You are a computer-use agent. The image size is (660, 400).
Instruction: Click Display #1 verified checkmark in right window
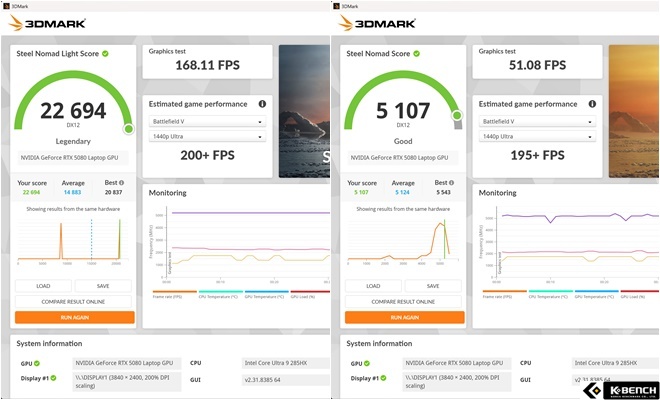(383, 378)
